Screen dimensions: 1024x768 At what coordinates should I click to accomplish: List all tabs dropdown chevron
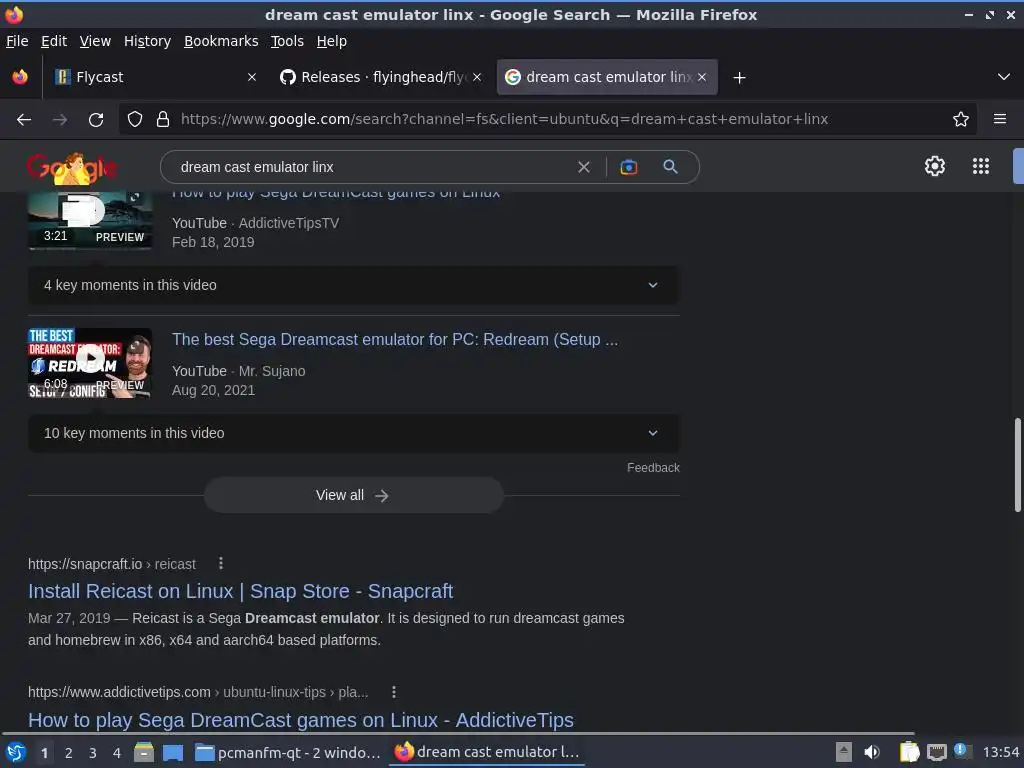[x=1004, y=77]
